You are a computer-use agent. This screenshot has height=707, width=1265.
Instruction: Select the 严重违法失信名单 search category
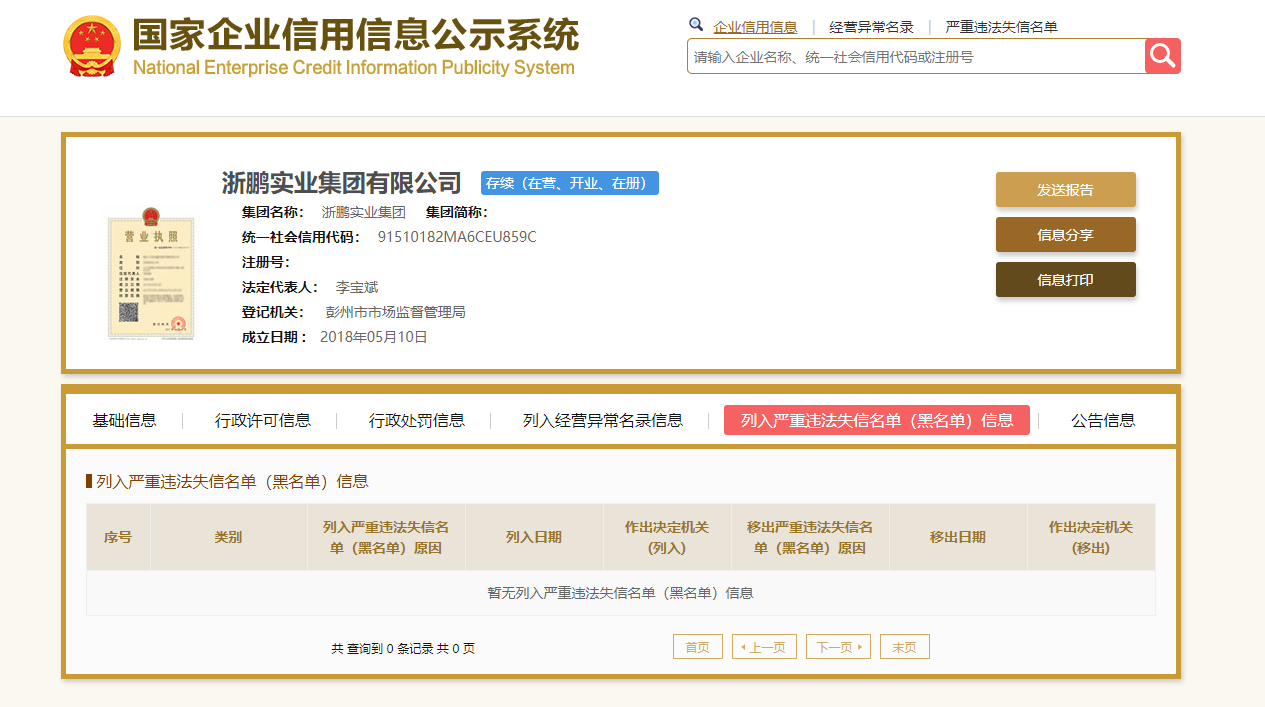(1001, 27)
